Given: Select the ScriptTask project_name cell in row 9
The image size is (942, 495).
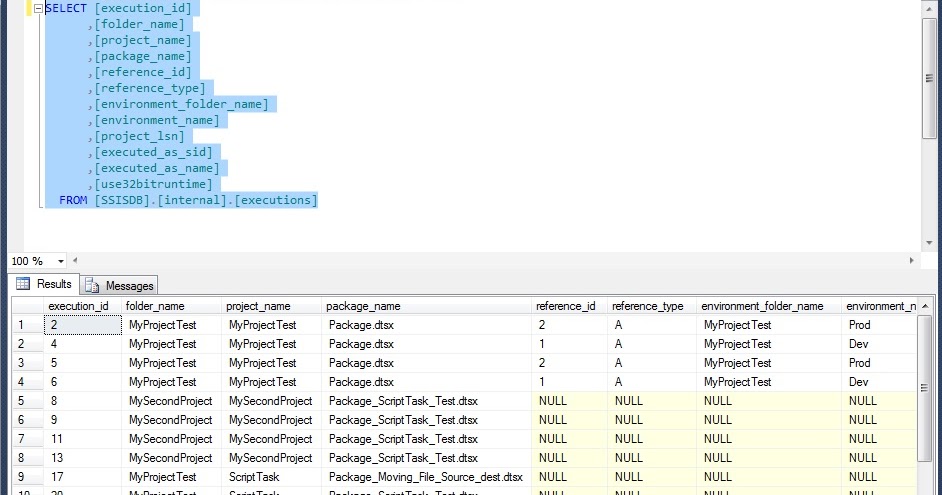Looking at the screenshot, I should coord(272,477).
